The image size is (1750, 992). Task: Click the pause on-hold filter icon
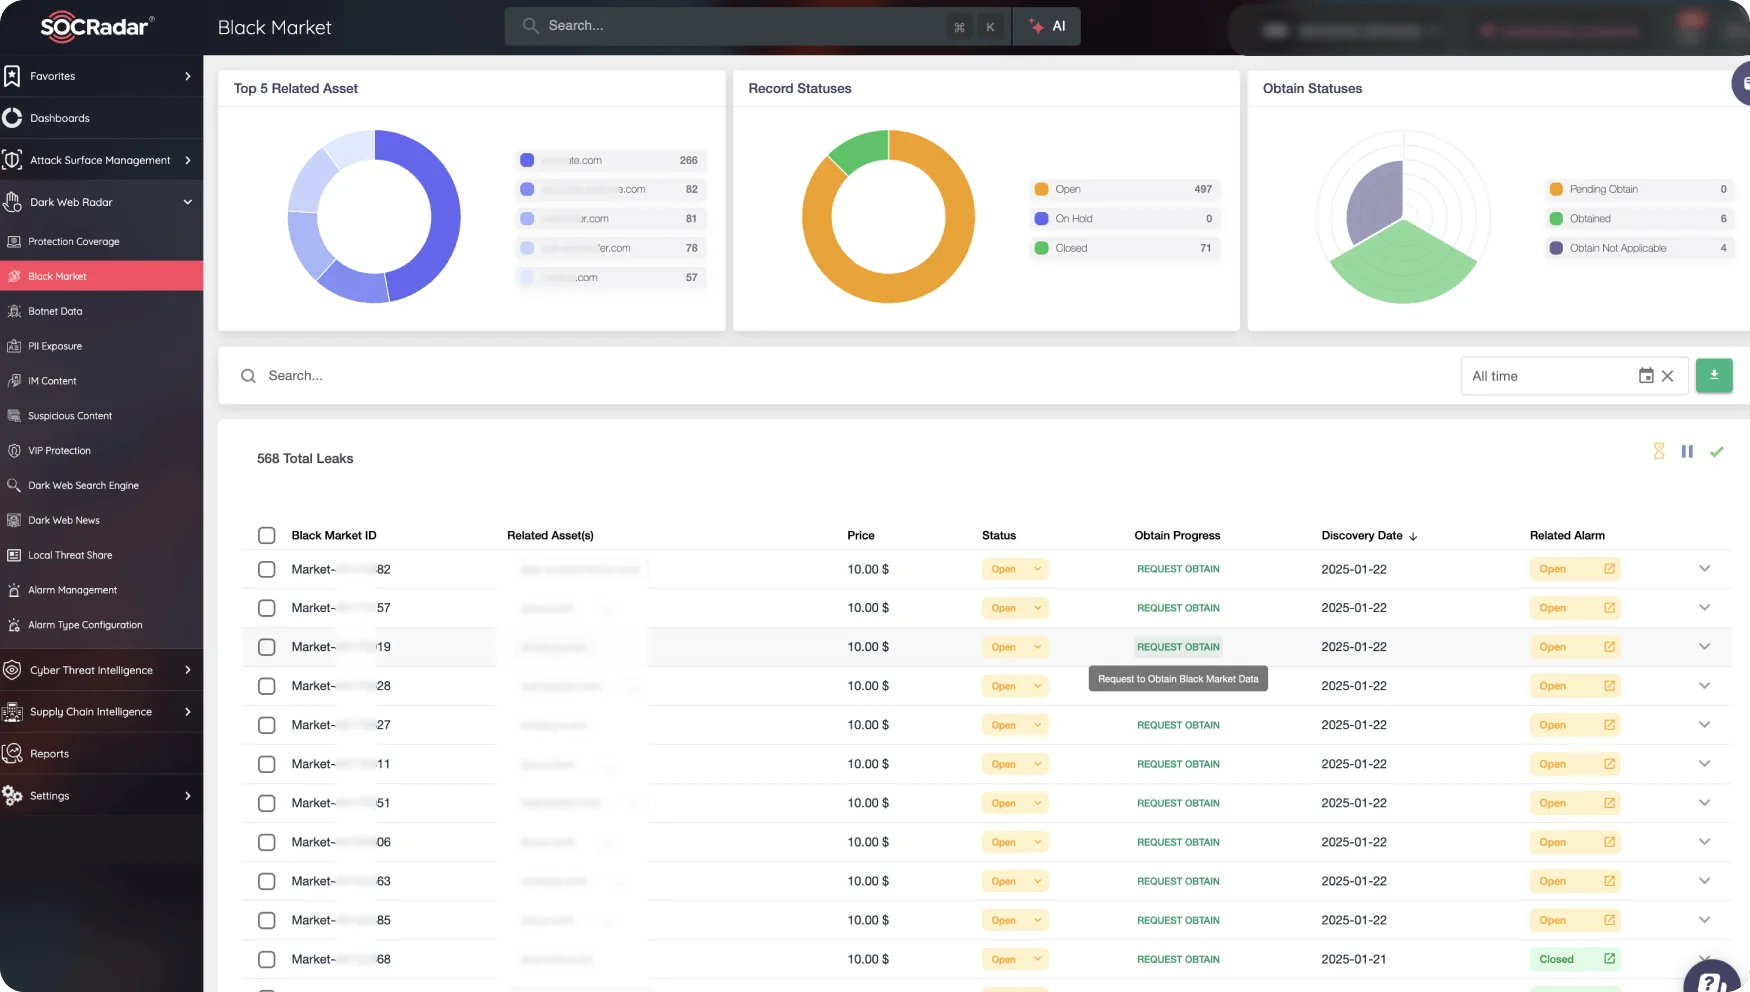(1687, 452)
